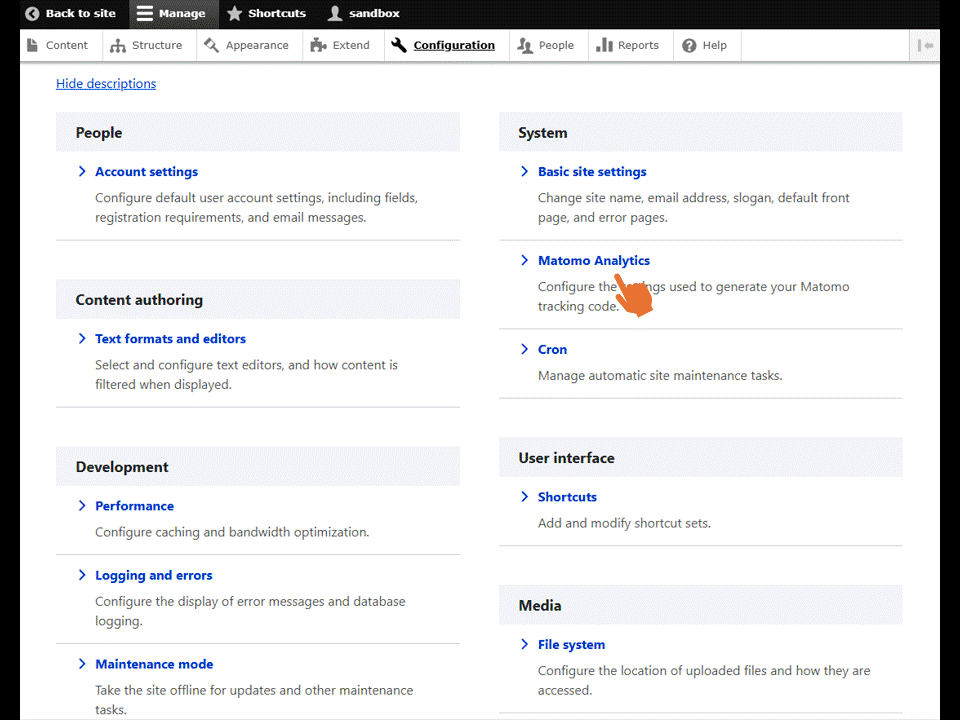960x720 pixels.
Task: Click the Content icon in the admin toolbar
Action: 31,45
